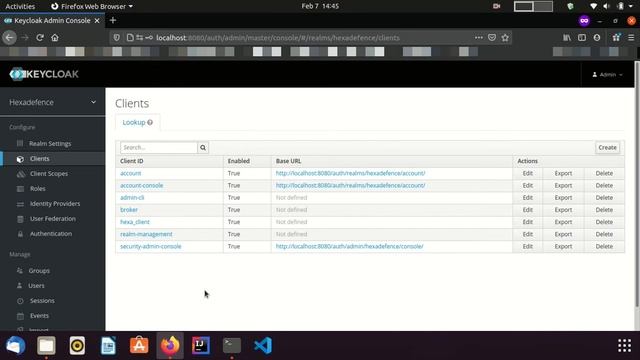Image resolution: width=640 pixels, height=360 pixels.
Task: Reload the current page
Action: [x=40, y=38]
